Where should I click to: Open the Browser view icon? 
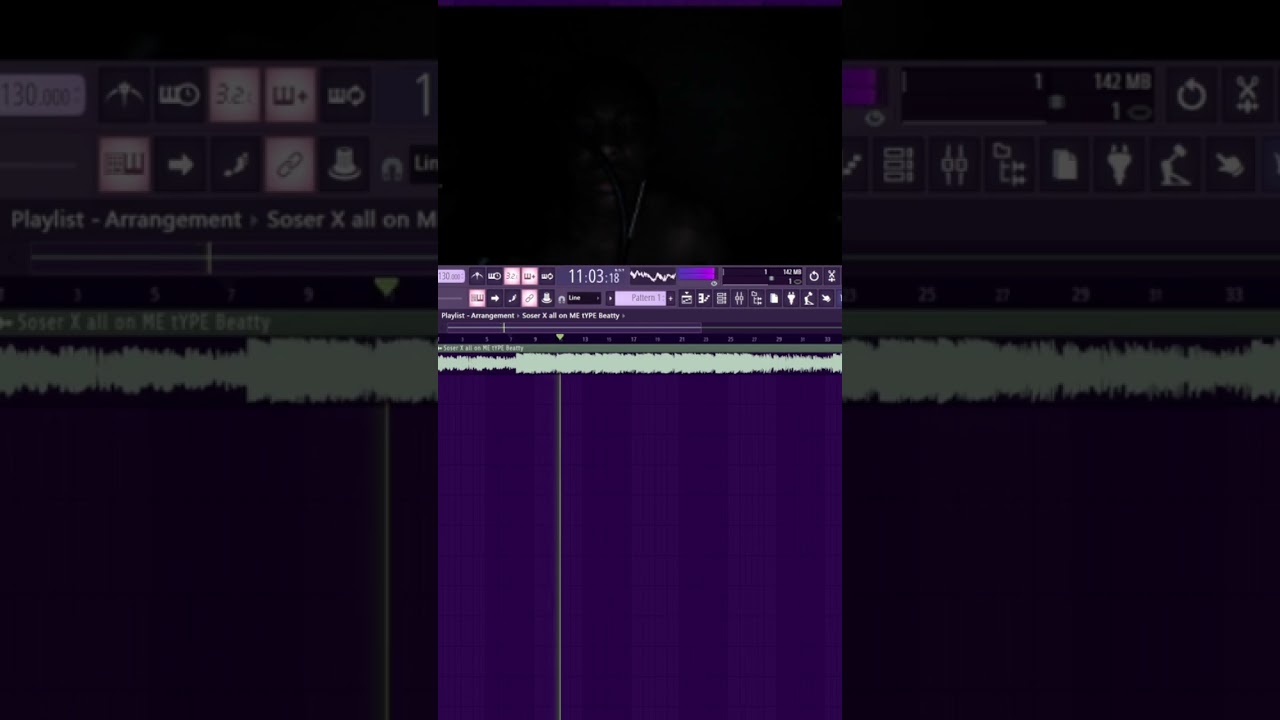click(756, 298)
